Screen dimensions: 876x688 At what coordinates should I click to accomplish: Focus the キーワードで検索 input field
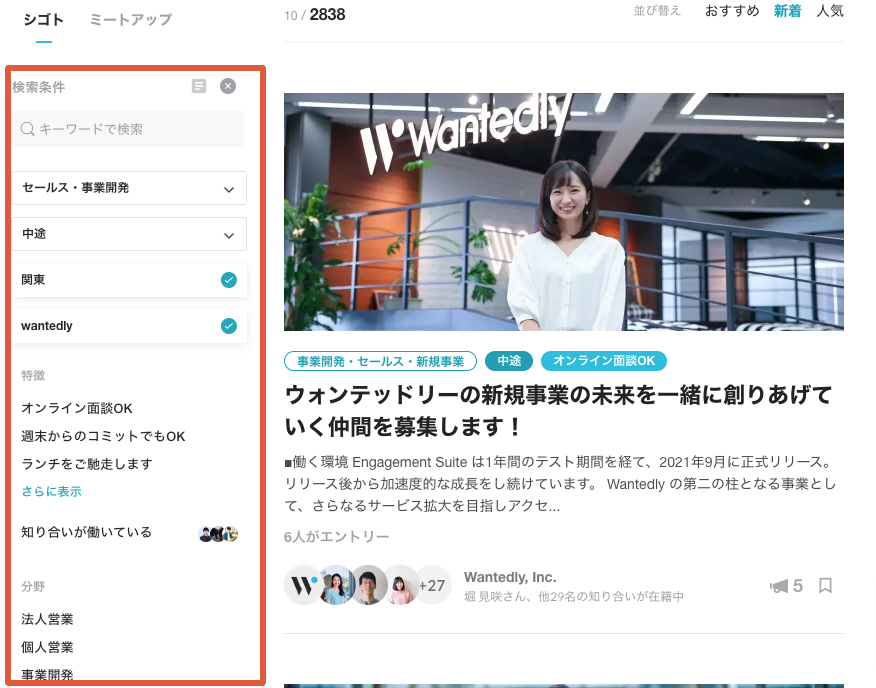[128, 129]
